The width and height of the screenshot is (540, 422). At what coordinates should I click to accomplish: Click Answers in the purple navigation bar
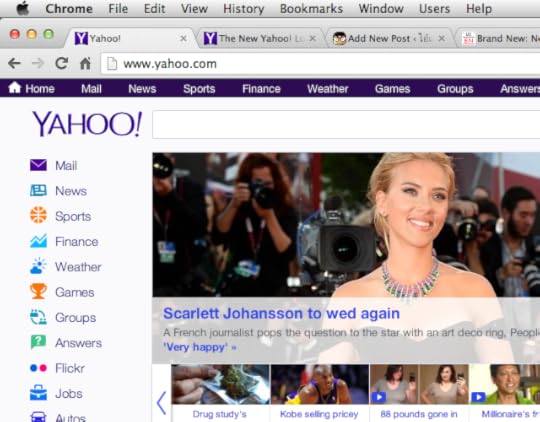520,89
